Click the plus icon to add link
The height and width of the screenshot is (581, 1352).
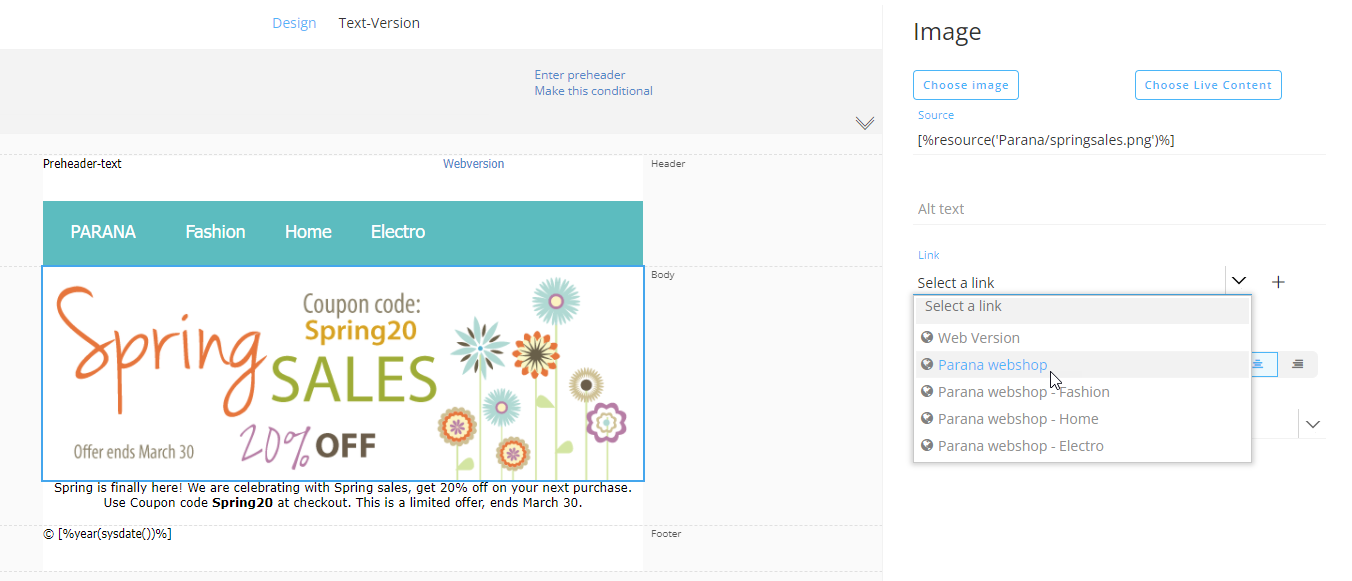(1278, 282)
